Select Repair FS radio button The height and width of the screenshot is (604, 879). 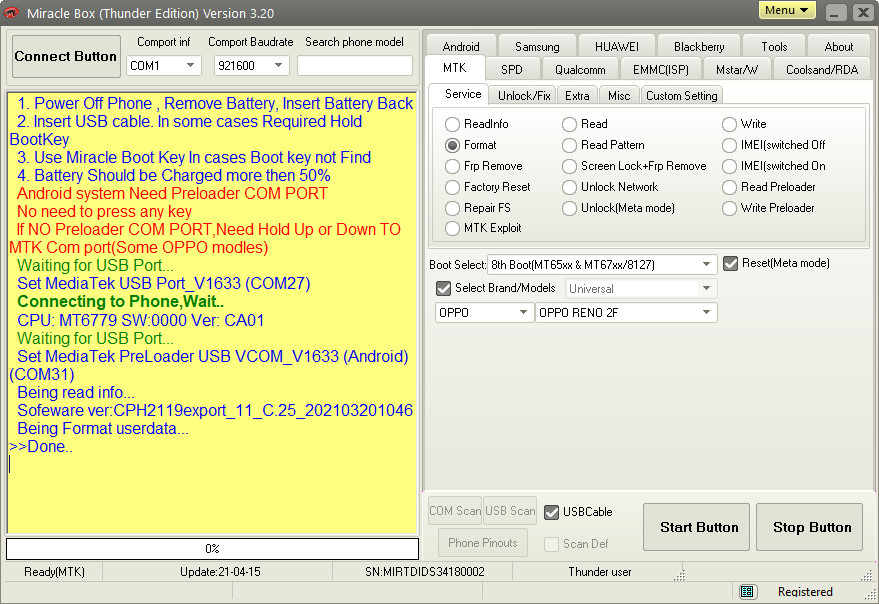tap(478, 208)
